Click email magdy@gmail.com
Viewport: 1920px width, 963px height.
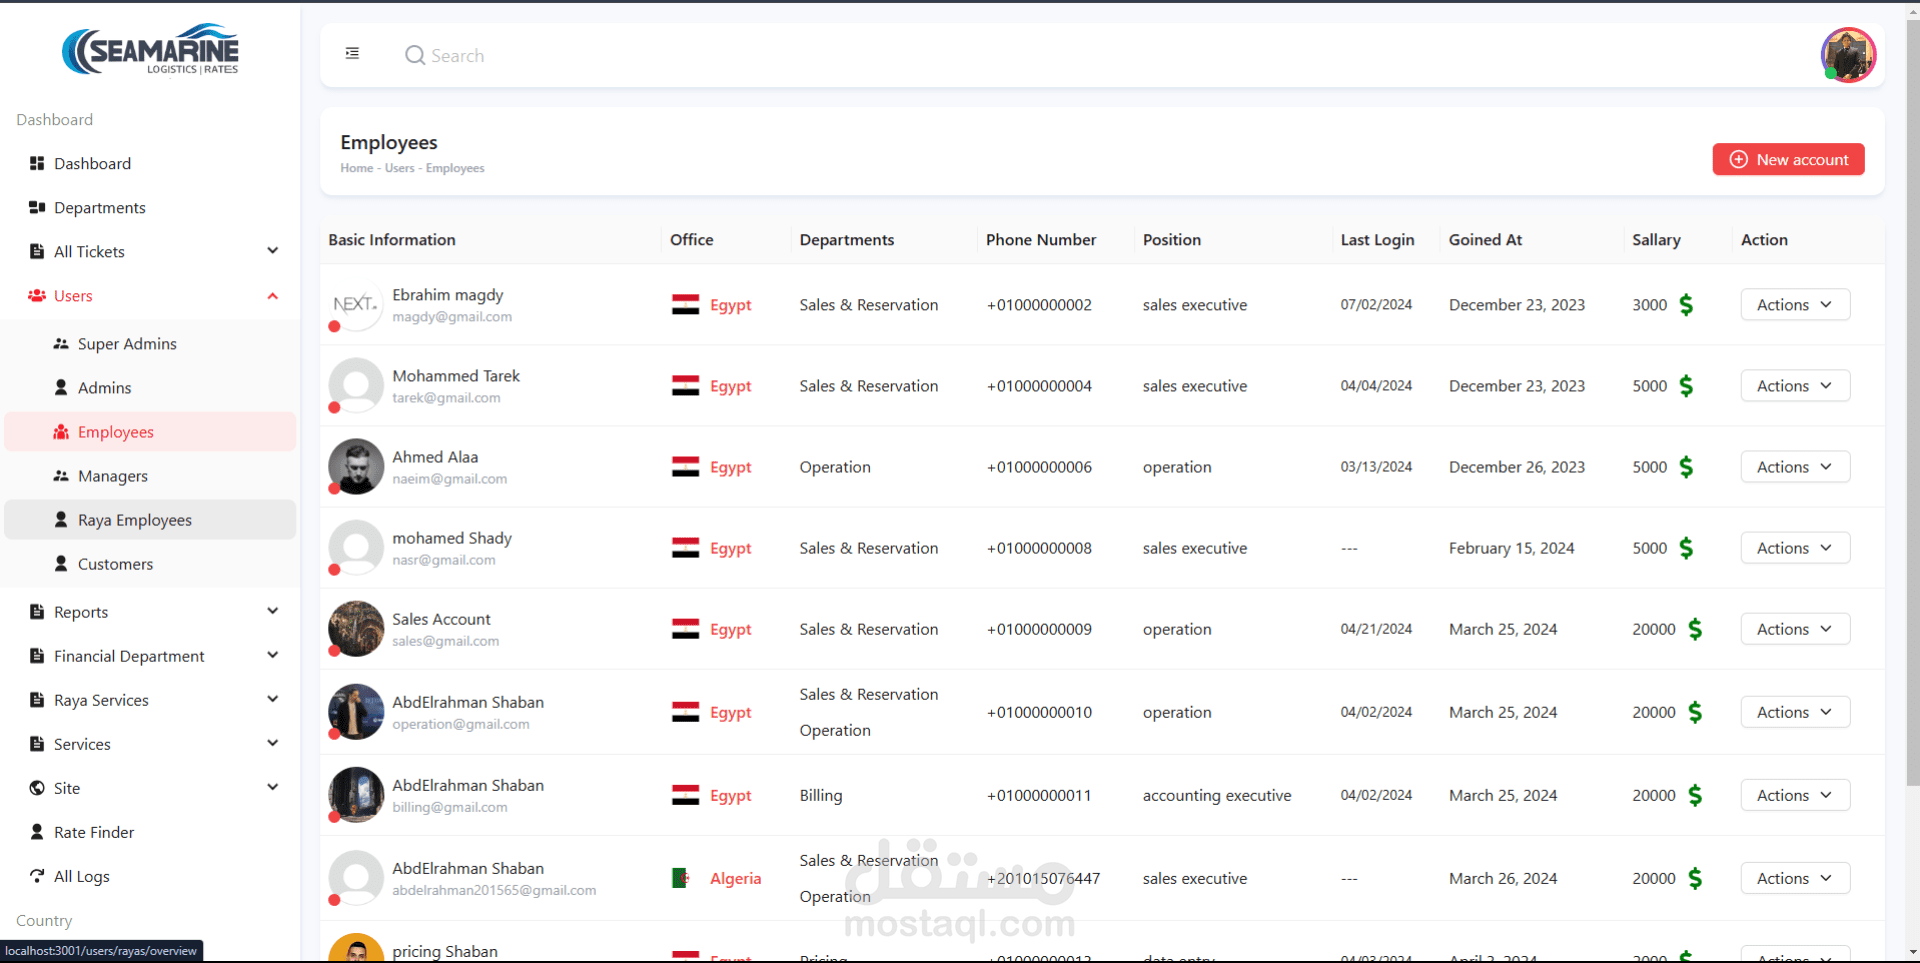click(x=452, y=317)
